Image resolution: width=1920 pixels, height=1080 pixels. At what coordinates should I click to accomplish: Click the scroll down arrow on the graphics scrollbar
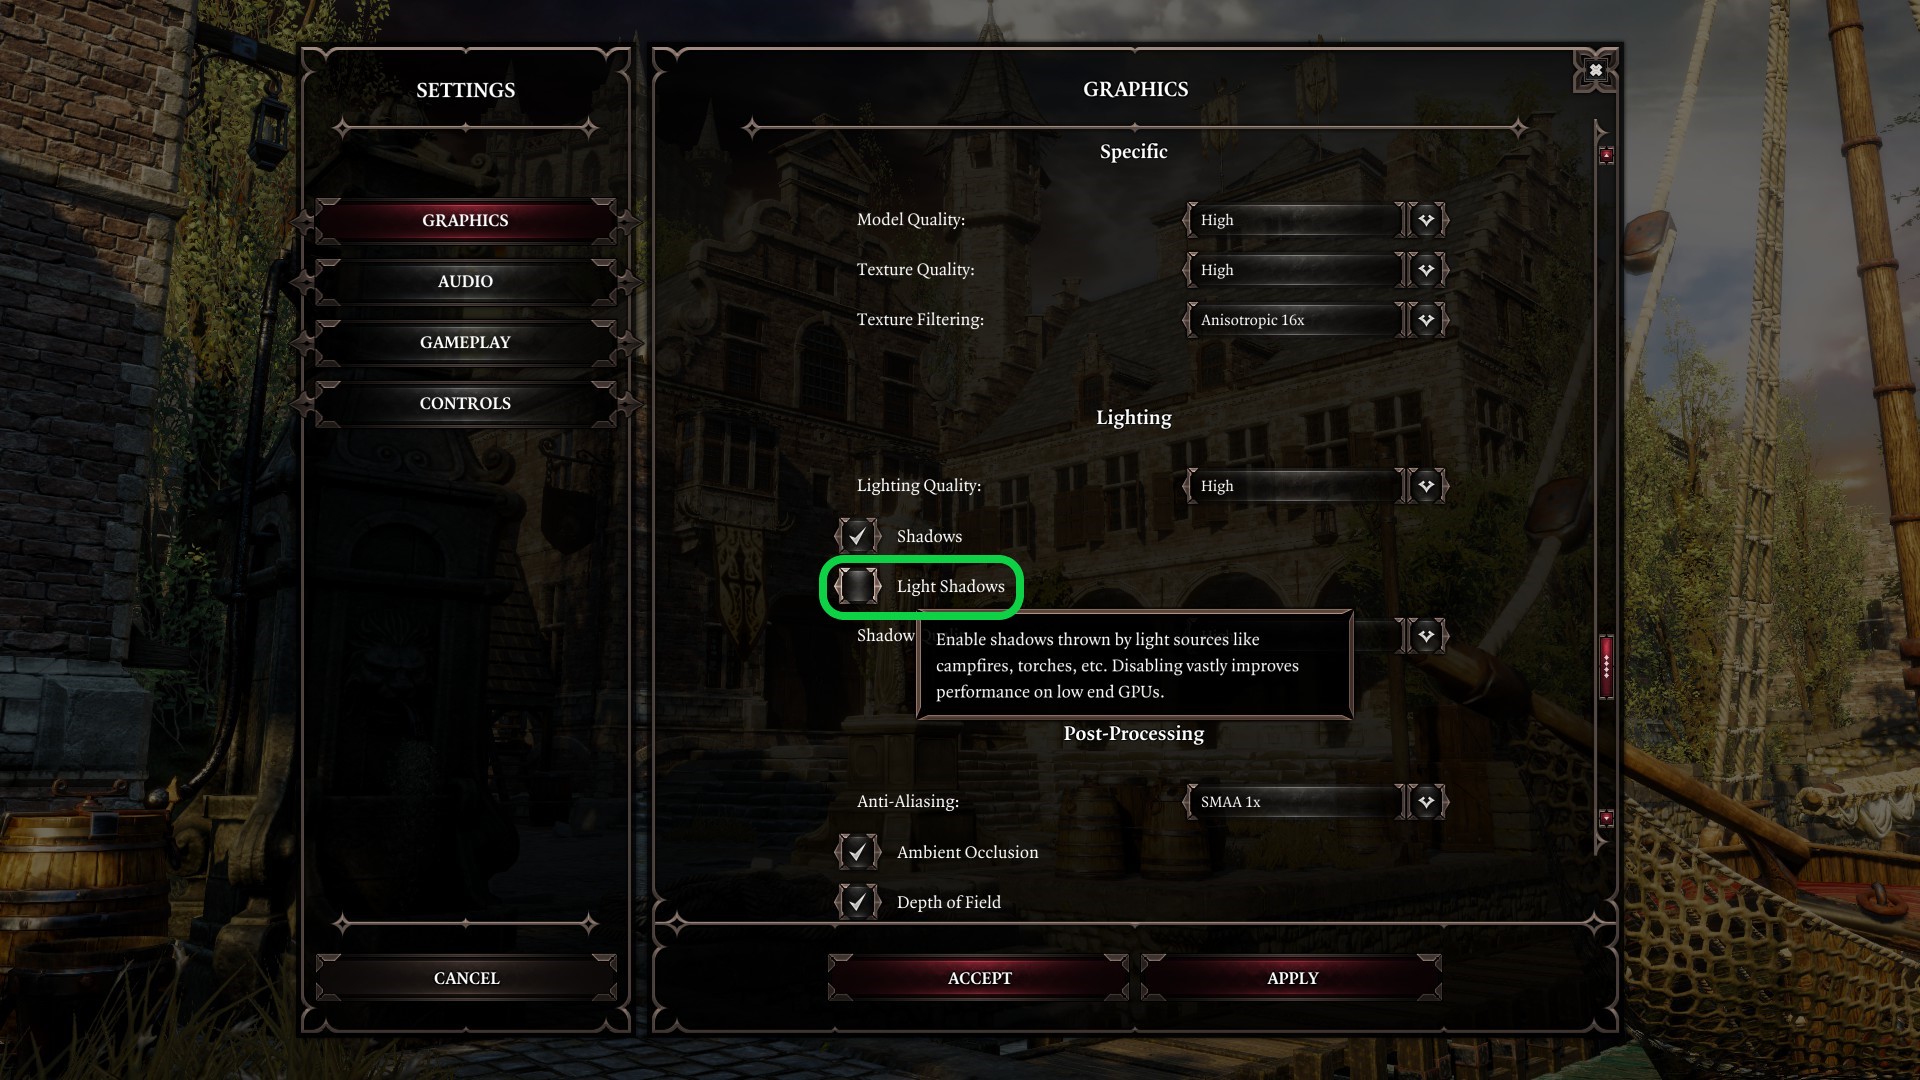tap(1606, 818)
